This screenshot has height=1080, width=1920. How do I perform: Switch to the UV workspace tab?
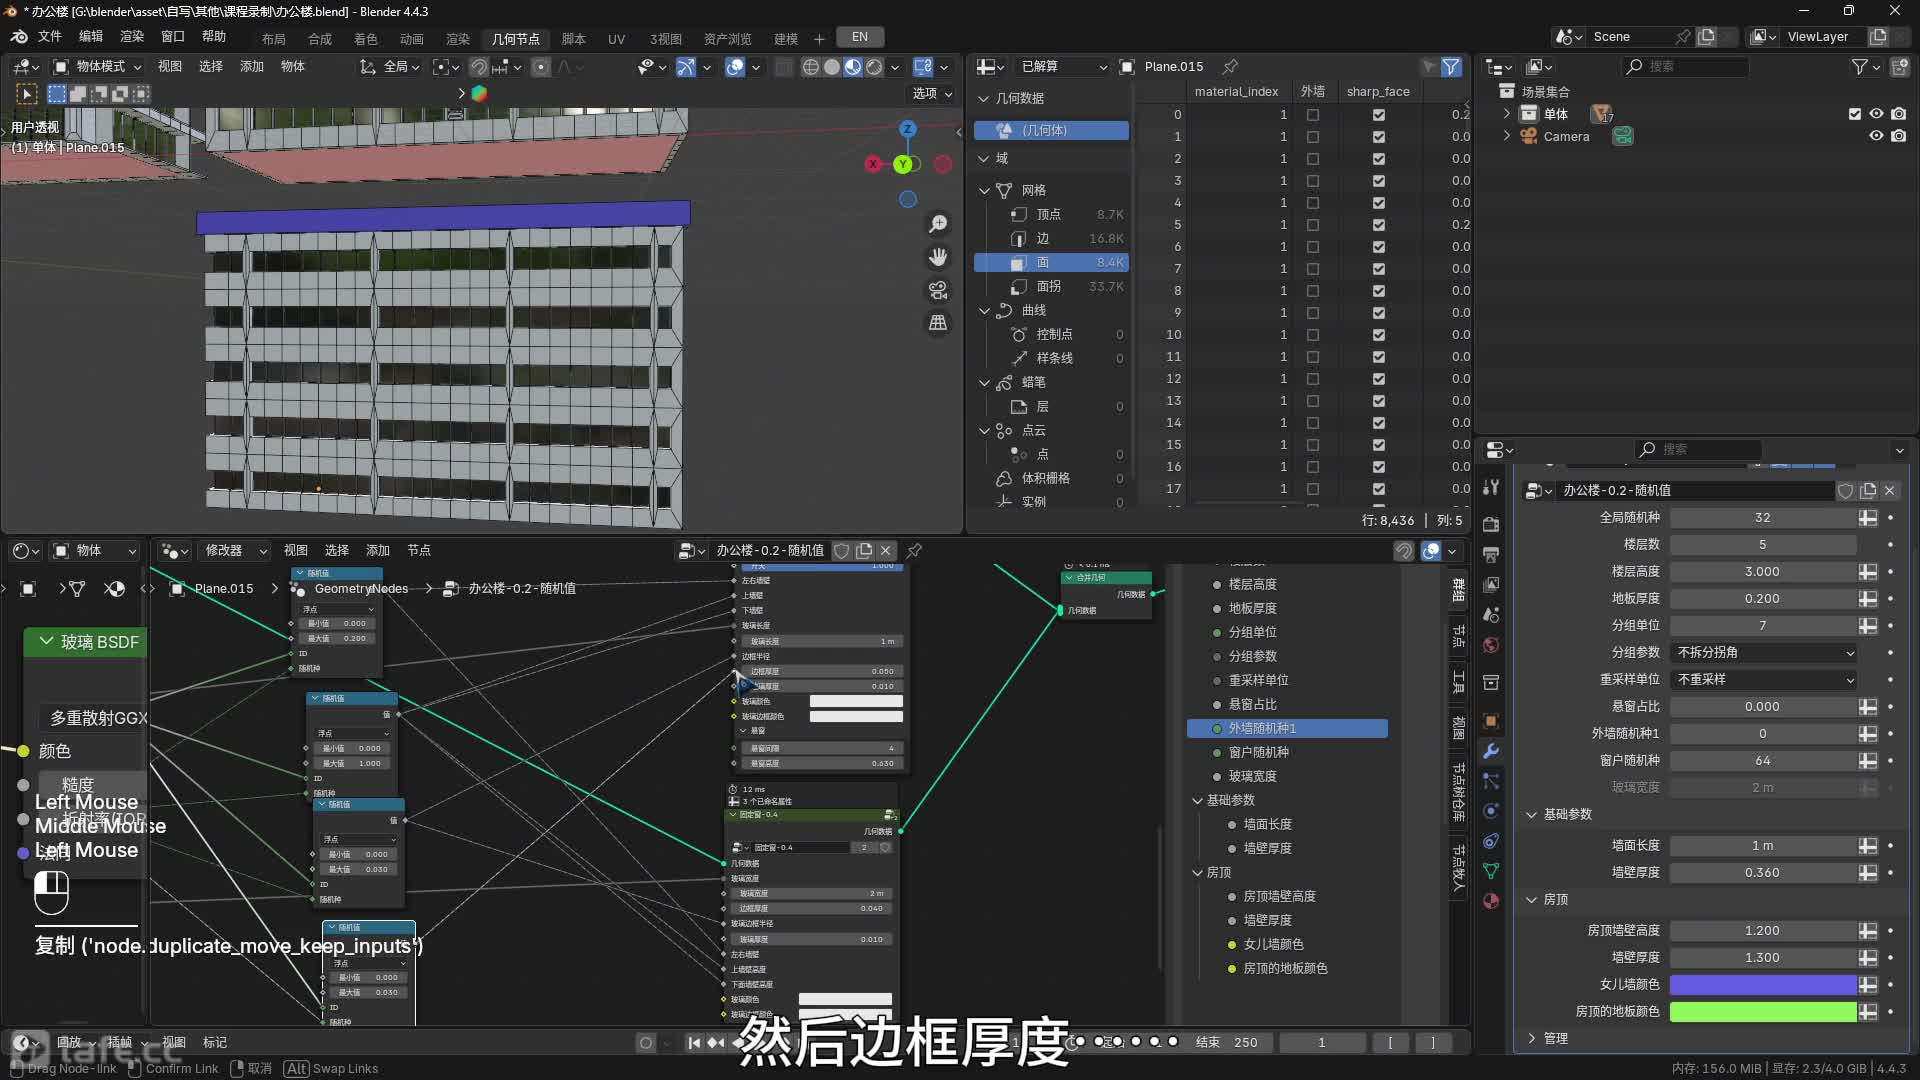point(616,39)
